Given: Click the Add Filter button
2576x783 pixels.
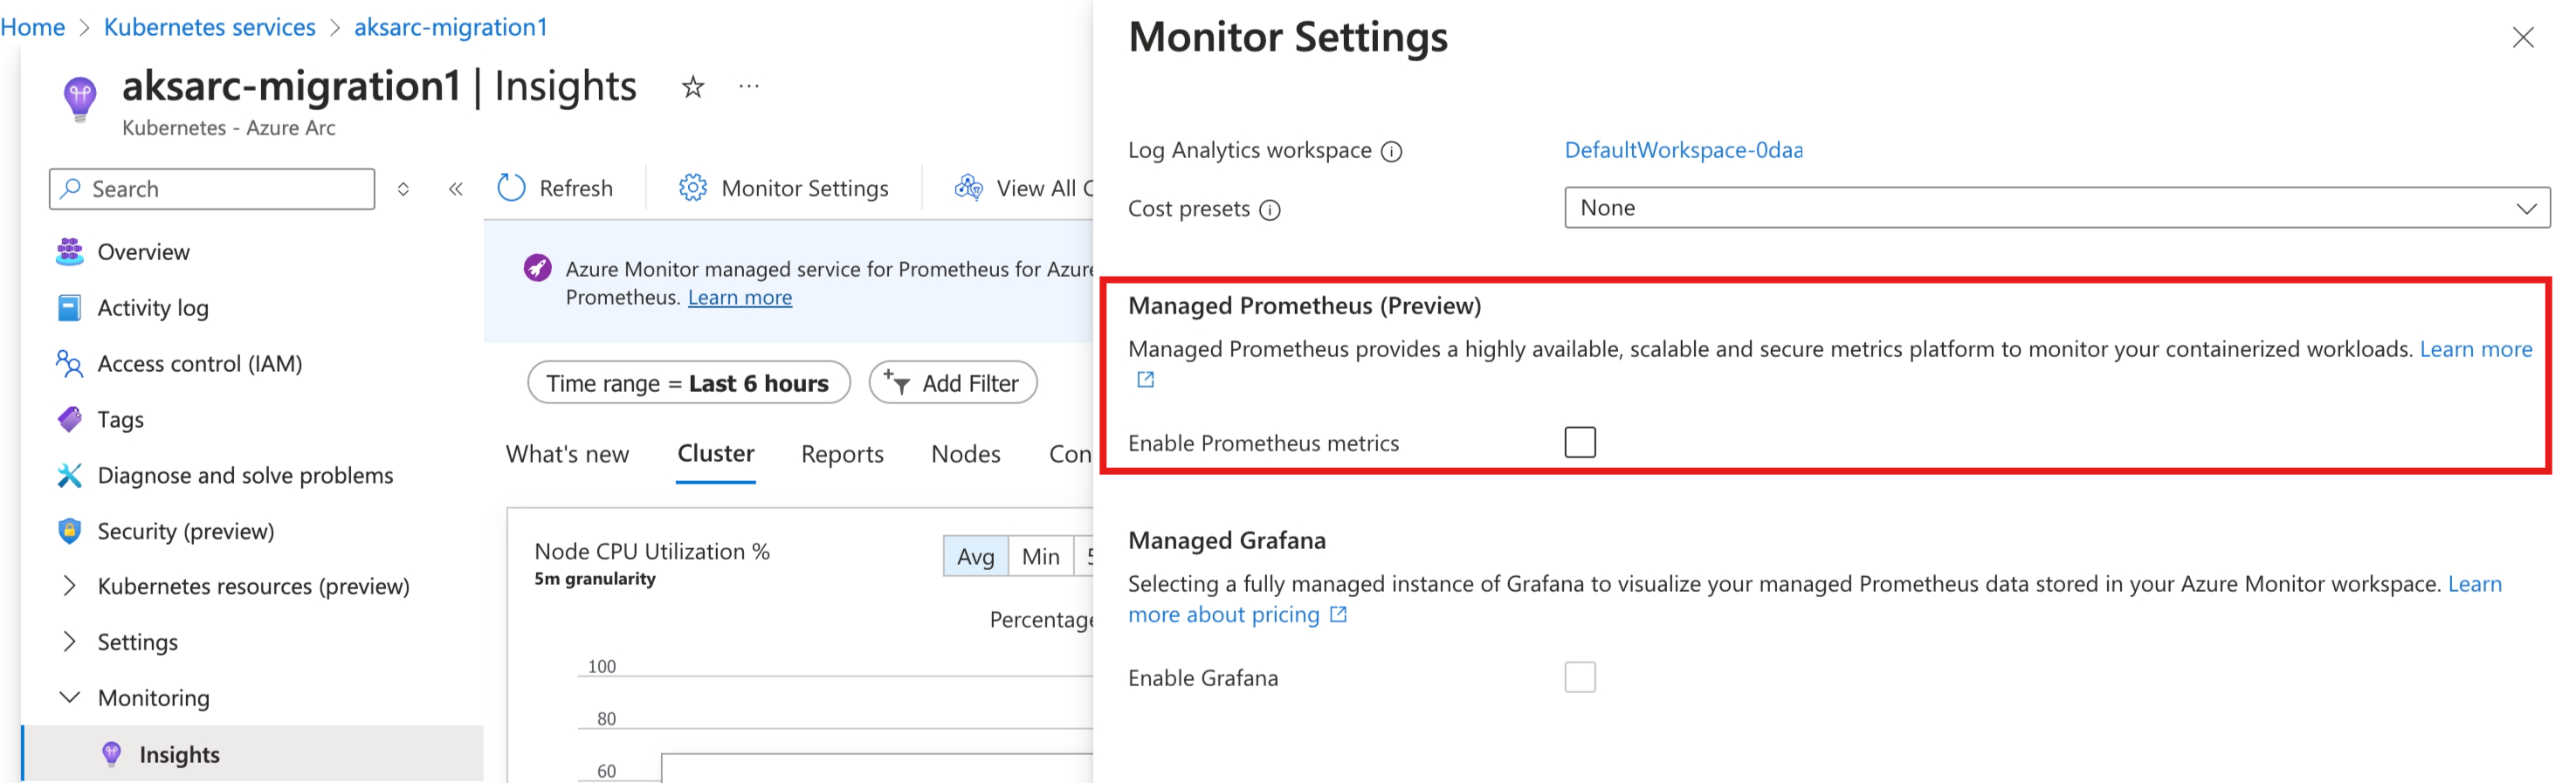Looking at the screenshot, I should point(953,383).
